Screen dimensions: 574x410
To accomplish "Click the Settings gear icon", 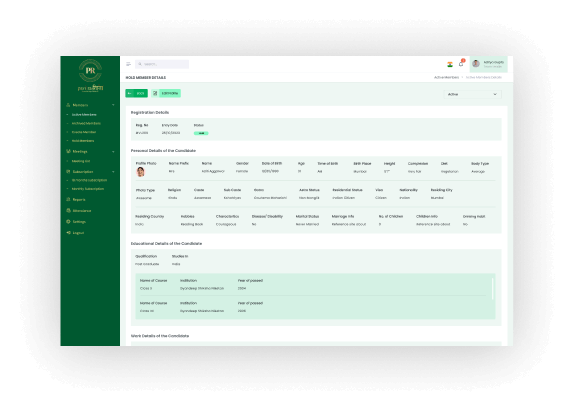I will [x=68, y=221].
